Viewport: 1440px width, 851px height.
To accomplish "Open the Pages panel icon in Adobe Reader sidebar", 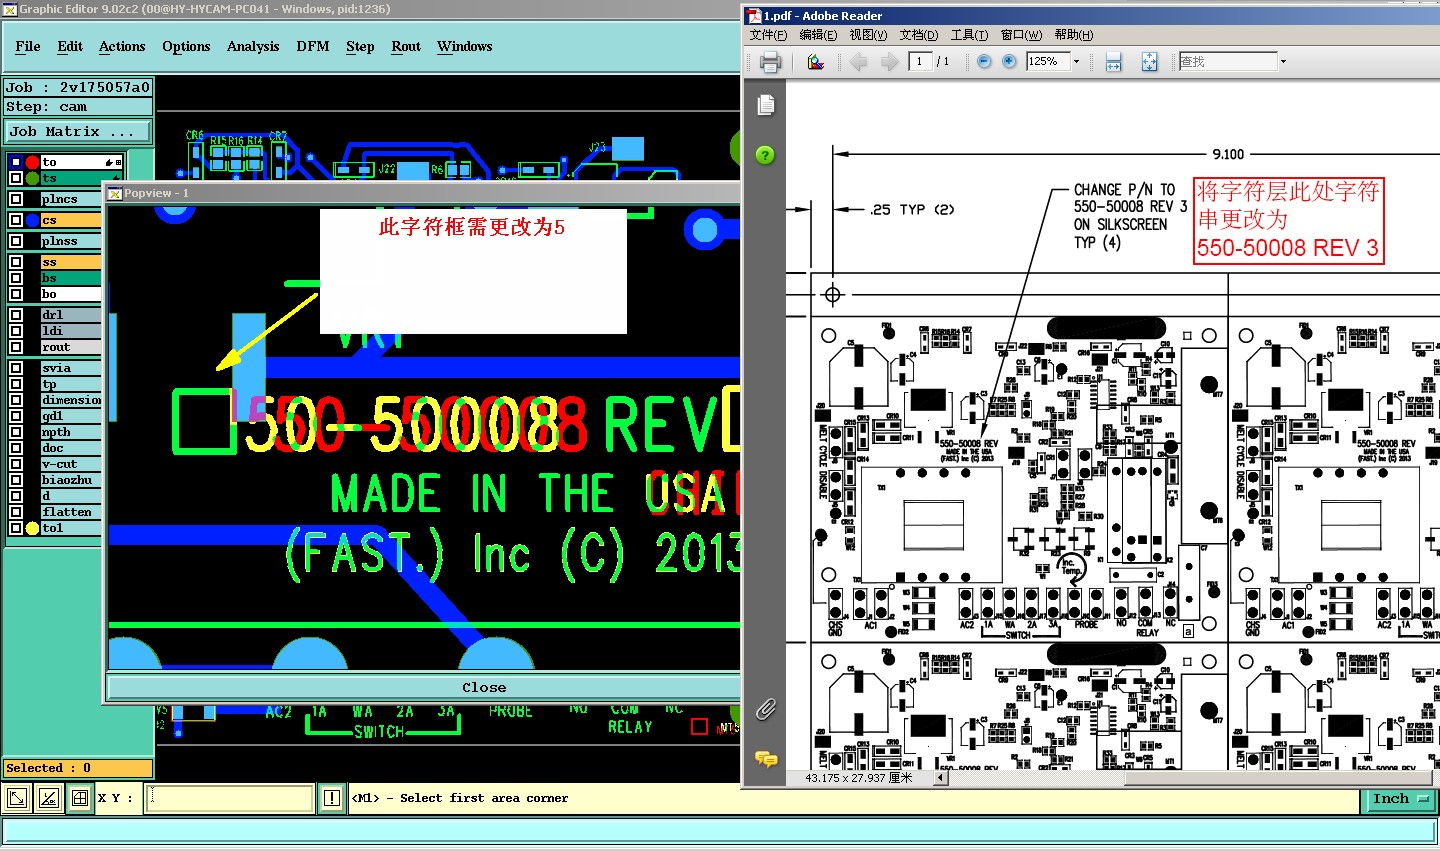I will pyautogui.click(x=766, y=105).
